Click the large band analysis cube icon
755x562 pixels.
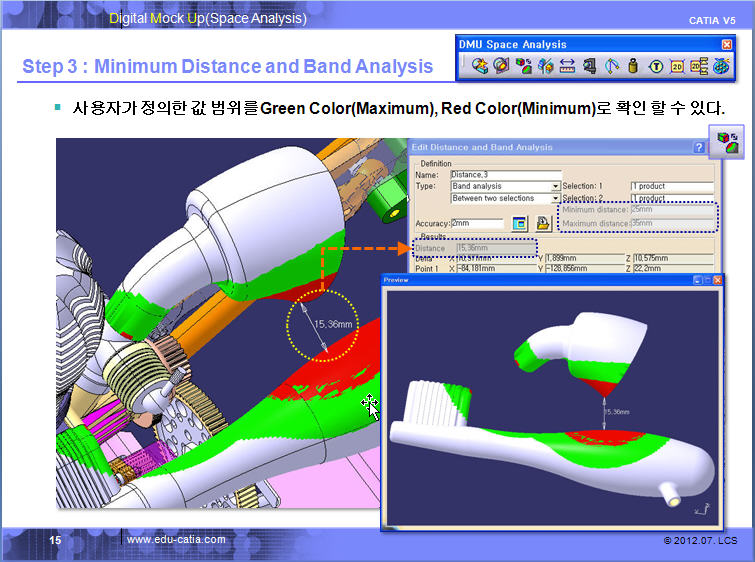tap(723, 142)
